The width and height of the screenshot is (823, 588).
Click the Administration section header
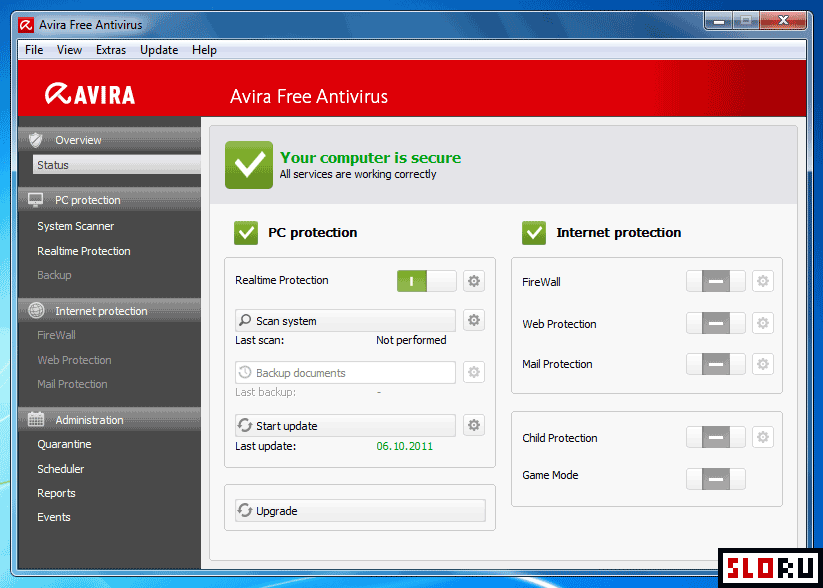(109, 419)
